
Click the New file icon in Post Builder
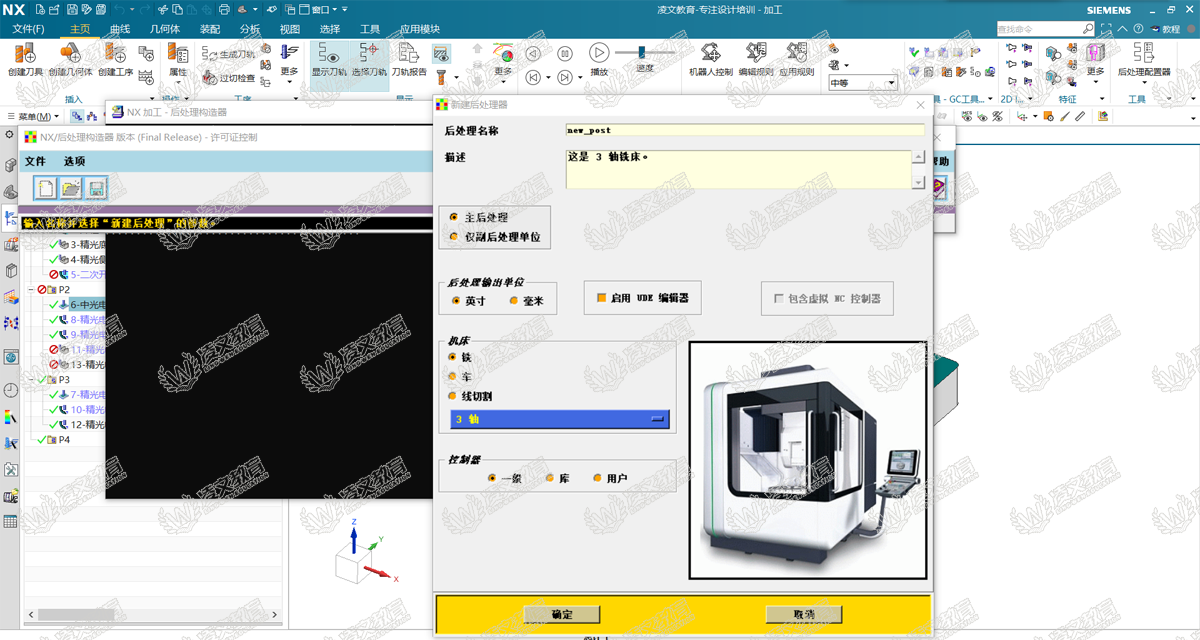point(46,187)
